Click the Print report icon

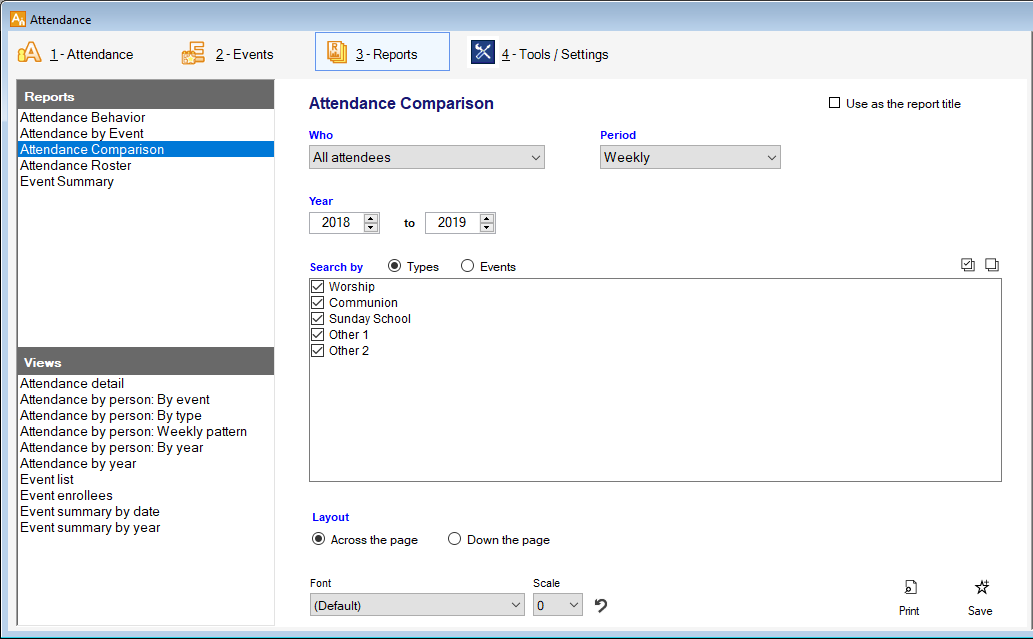909,588
